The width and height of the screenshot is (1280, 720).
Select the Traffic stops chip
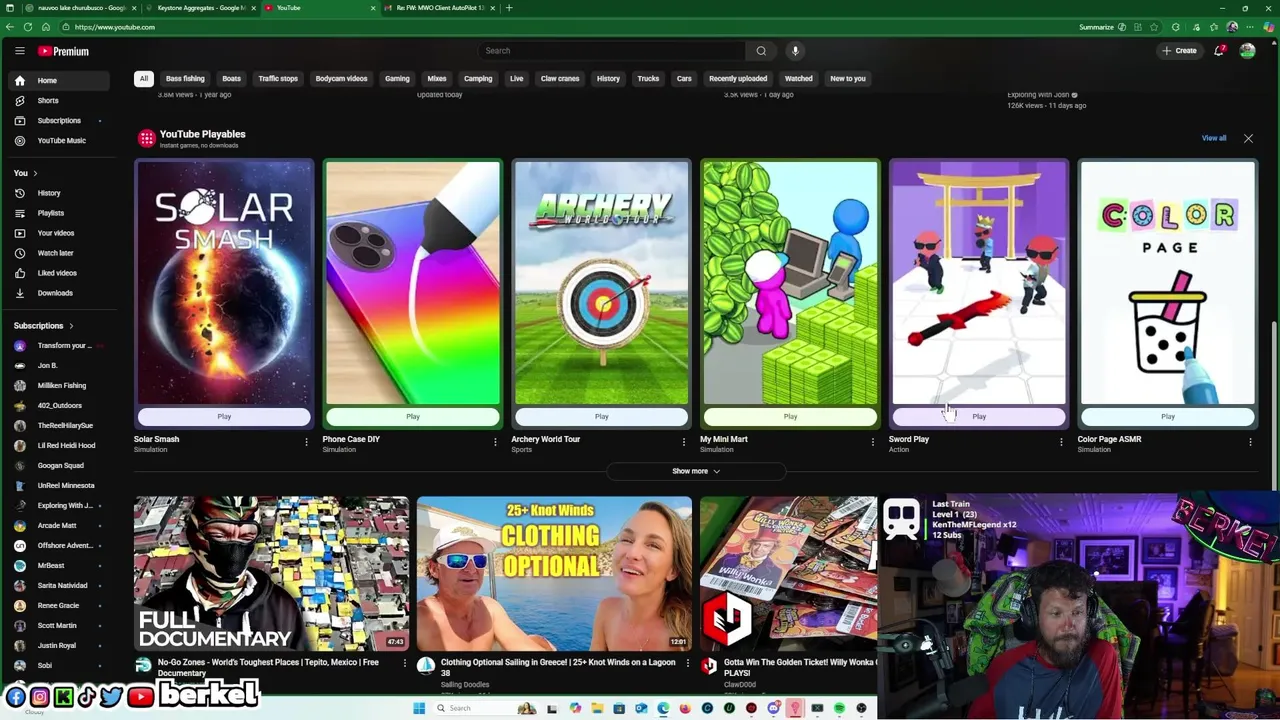pyautogui.click(x=278, y=79)
